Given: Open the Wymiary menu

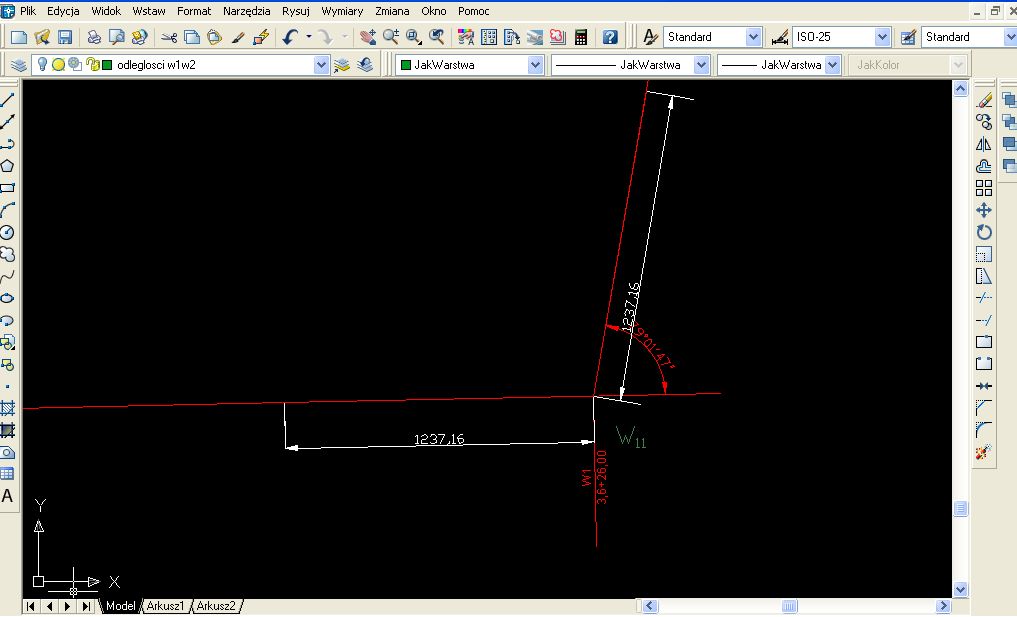Looking at the screenshot, I should tap(342, 11).
